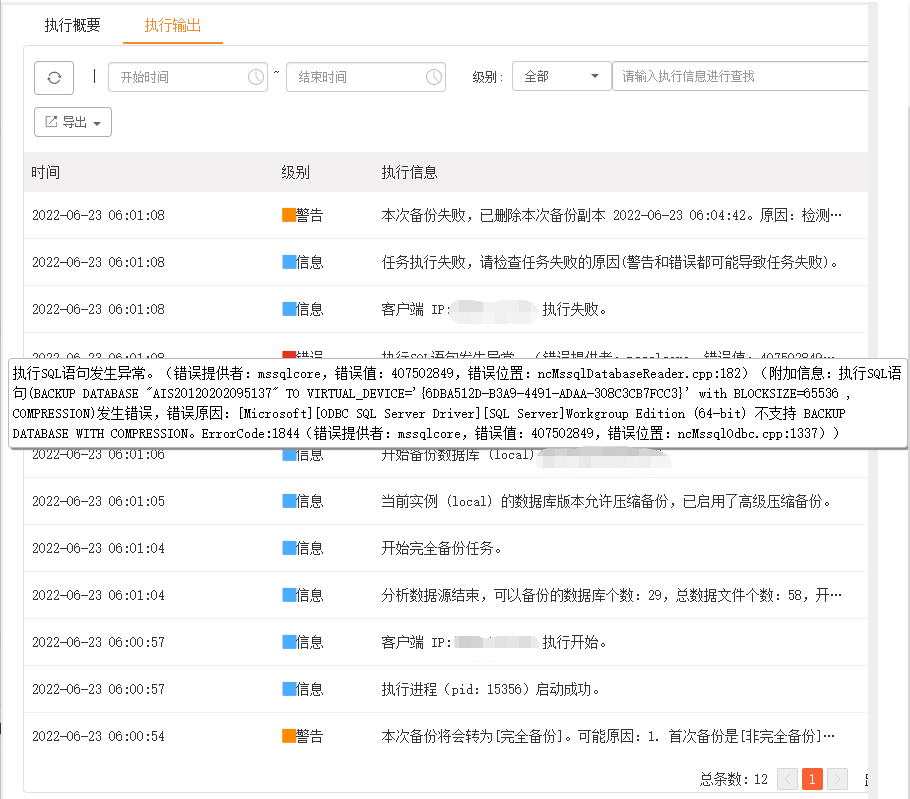Click 总条数: 12 total count text

(734, 779)
